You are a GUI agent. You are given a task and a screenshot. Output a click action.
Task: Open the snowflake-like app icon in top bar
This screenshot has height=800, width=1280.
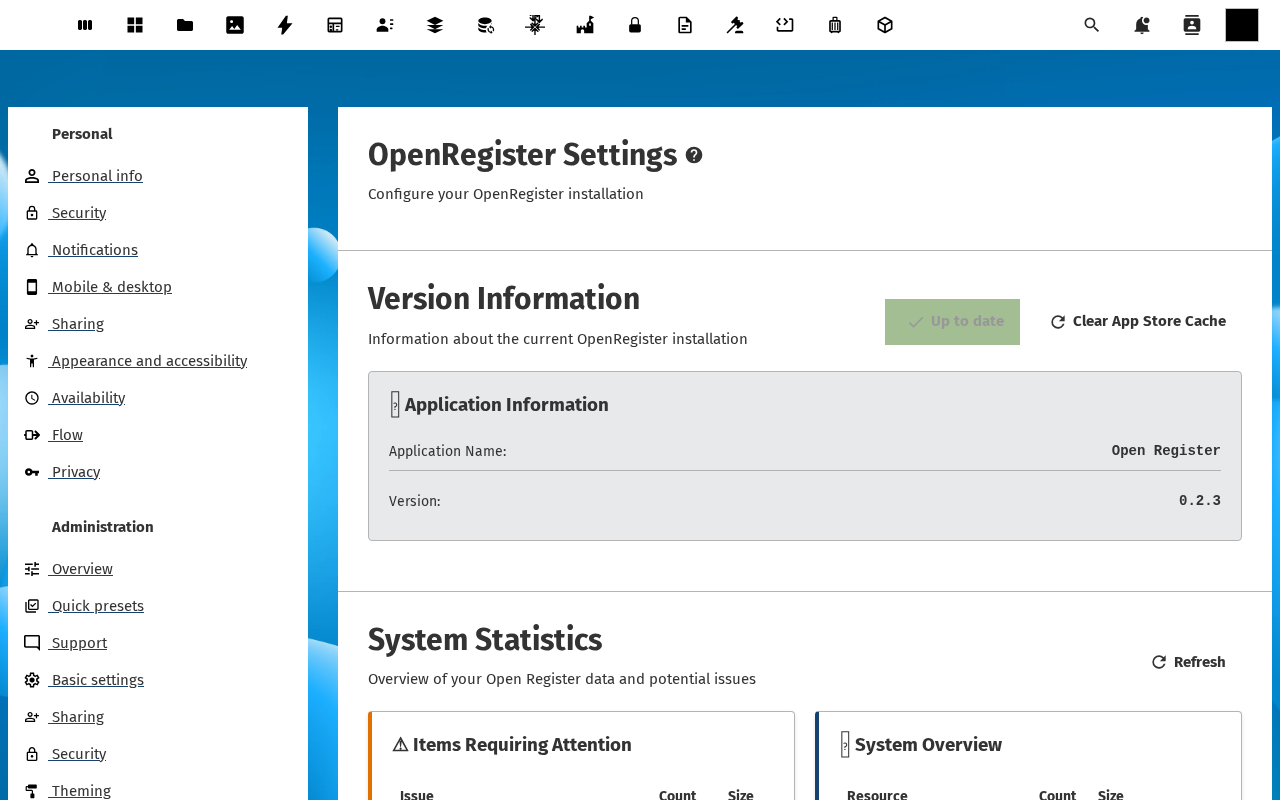[x=535, y=25]
